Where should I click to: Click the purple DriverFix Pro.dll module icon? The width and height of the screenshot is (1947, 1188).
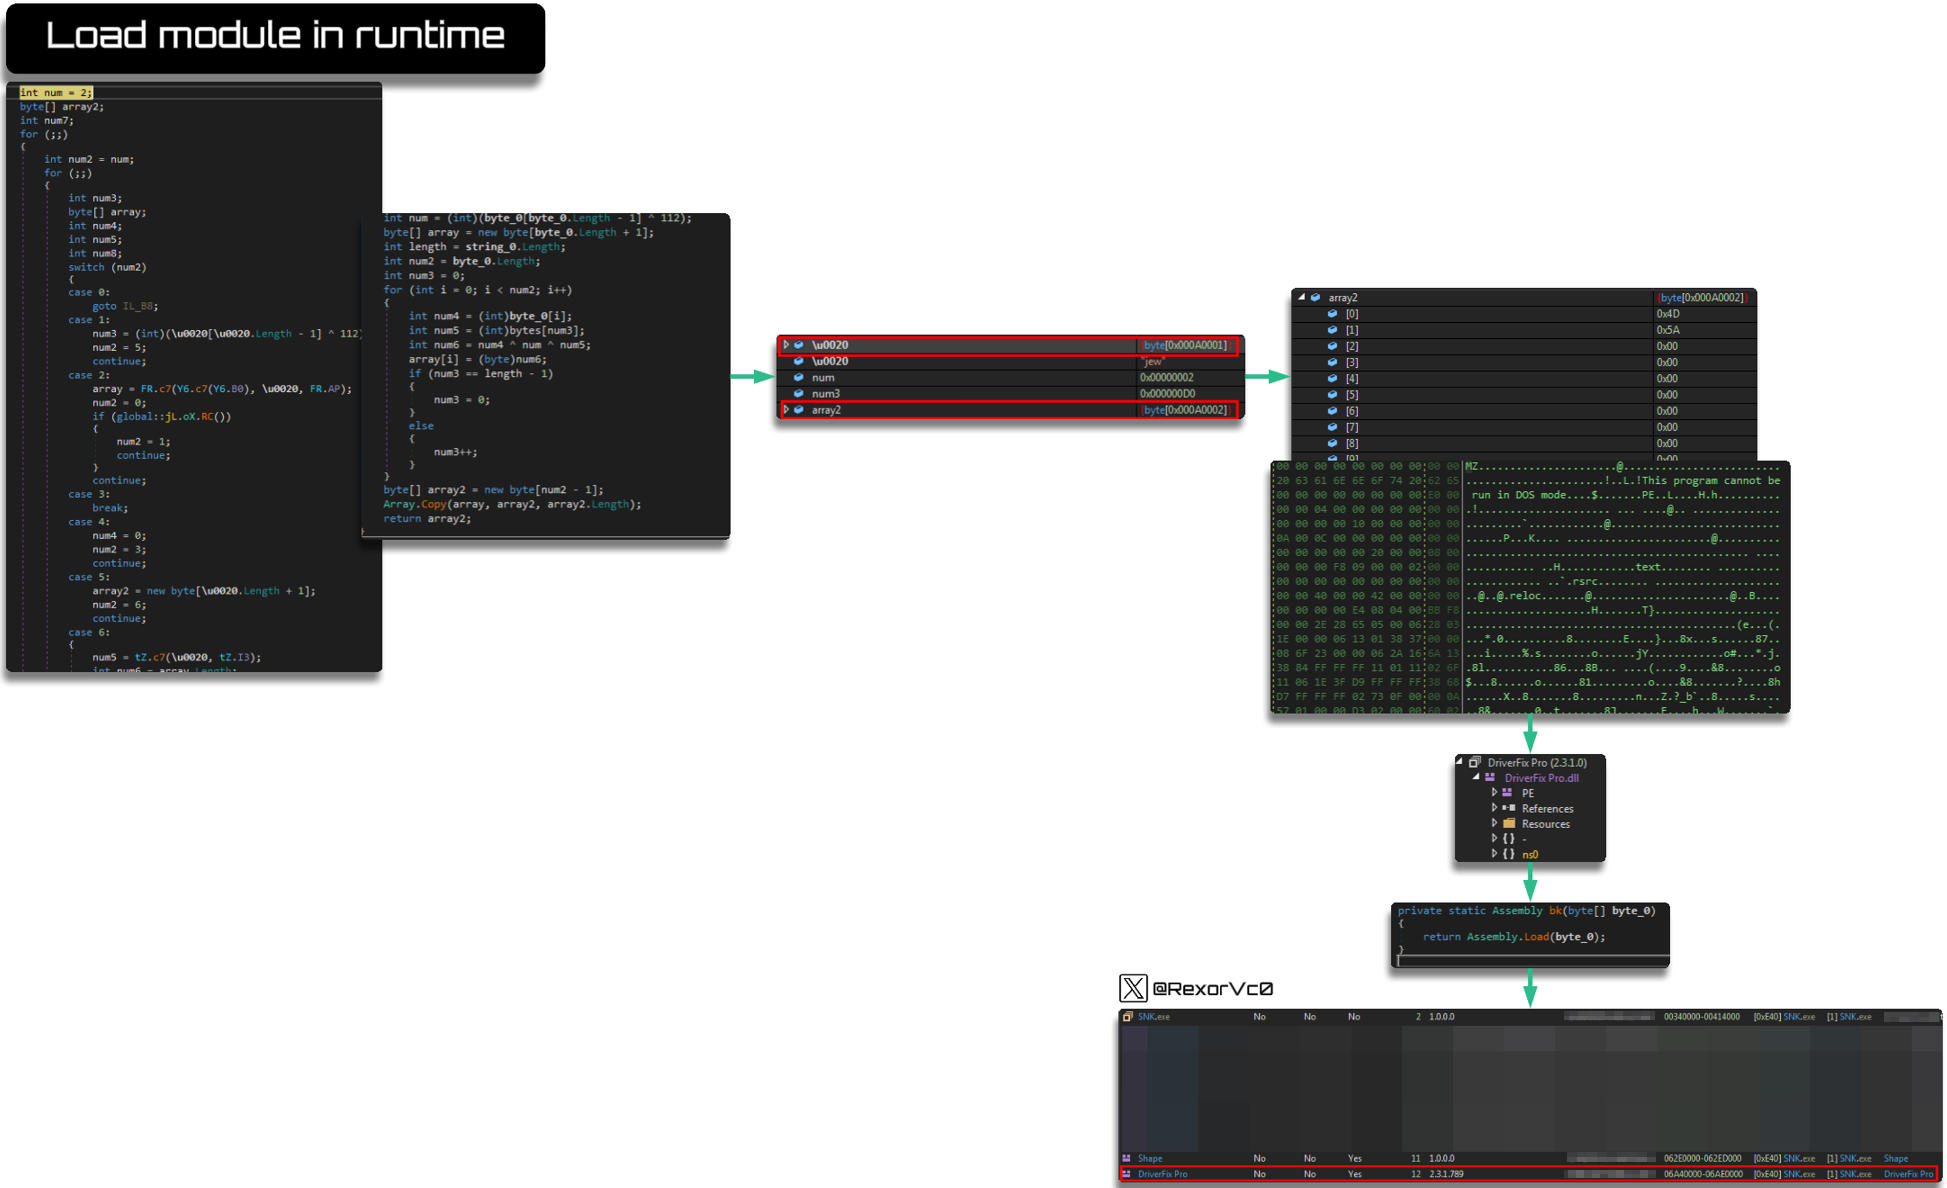pyautogui.click(x=1490, y=777)
